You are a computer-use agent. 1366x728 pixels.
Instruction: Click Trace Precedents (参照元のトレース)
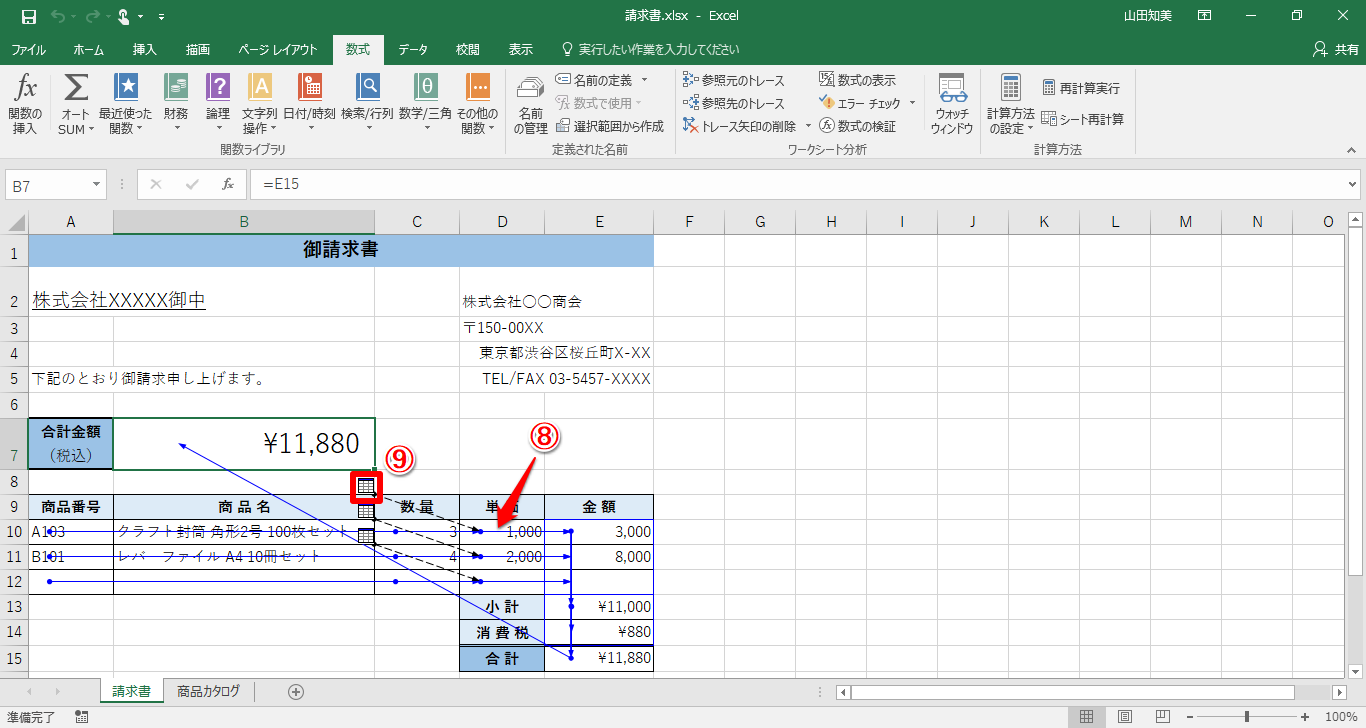(x=733, y=80)
